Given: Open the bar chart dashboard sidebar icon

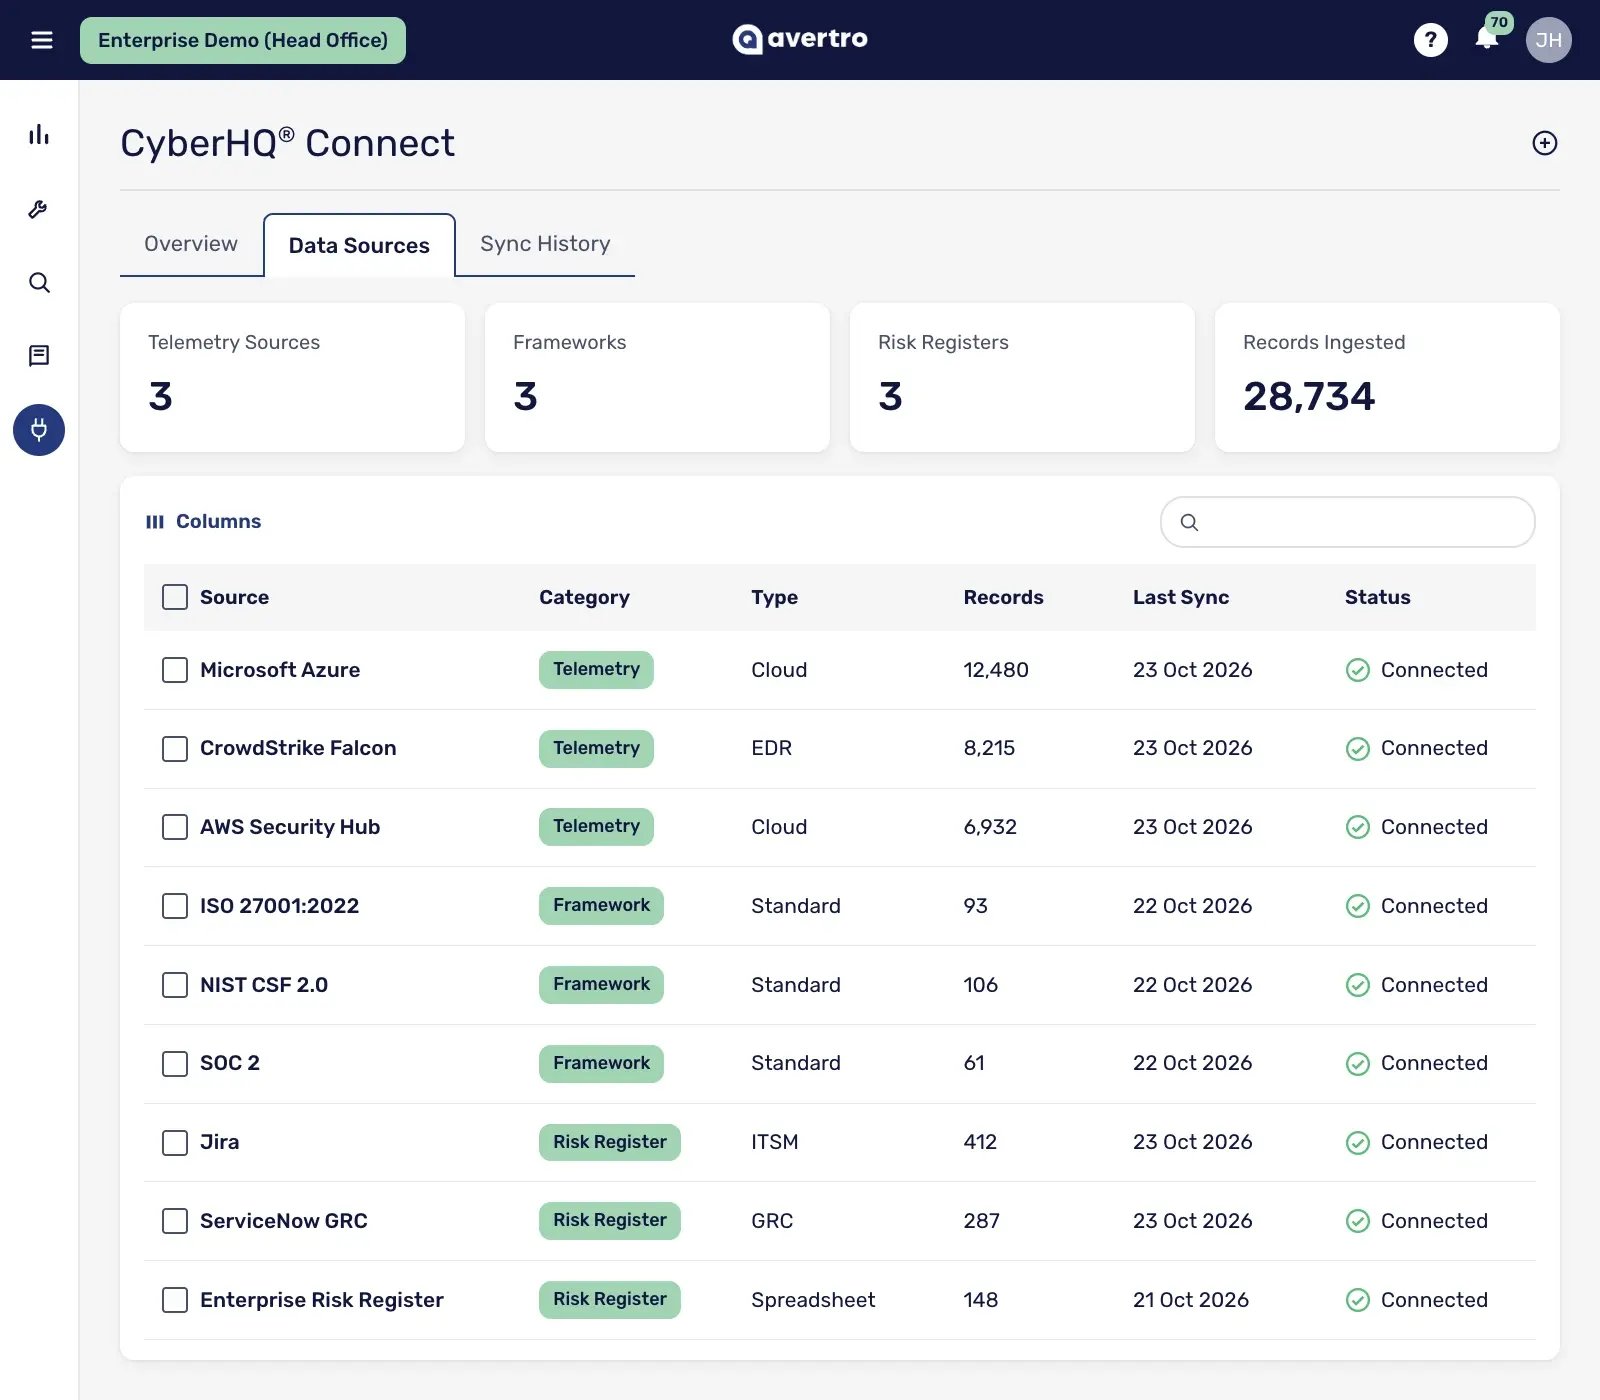Looking at the screenshot, I should (x=39, y=135).
